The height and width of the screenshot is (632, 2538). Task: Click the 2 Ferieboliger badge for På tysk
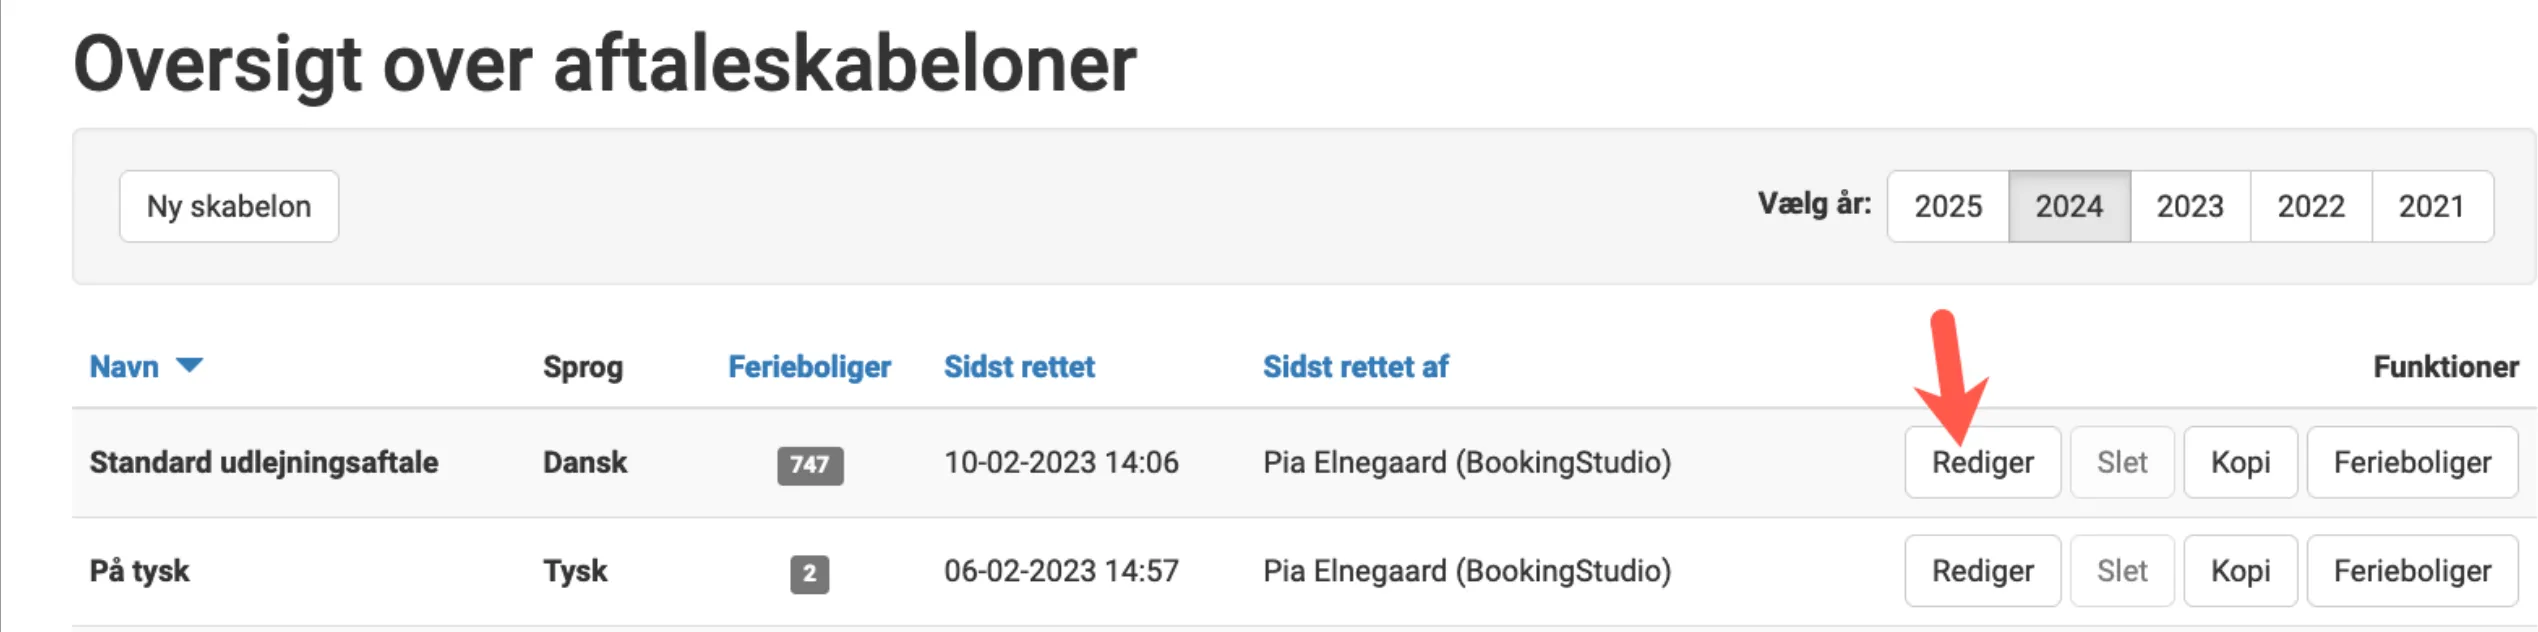tap(810, 572)
